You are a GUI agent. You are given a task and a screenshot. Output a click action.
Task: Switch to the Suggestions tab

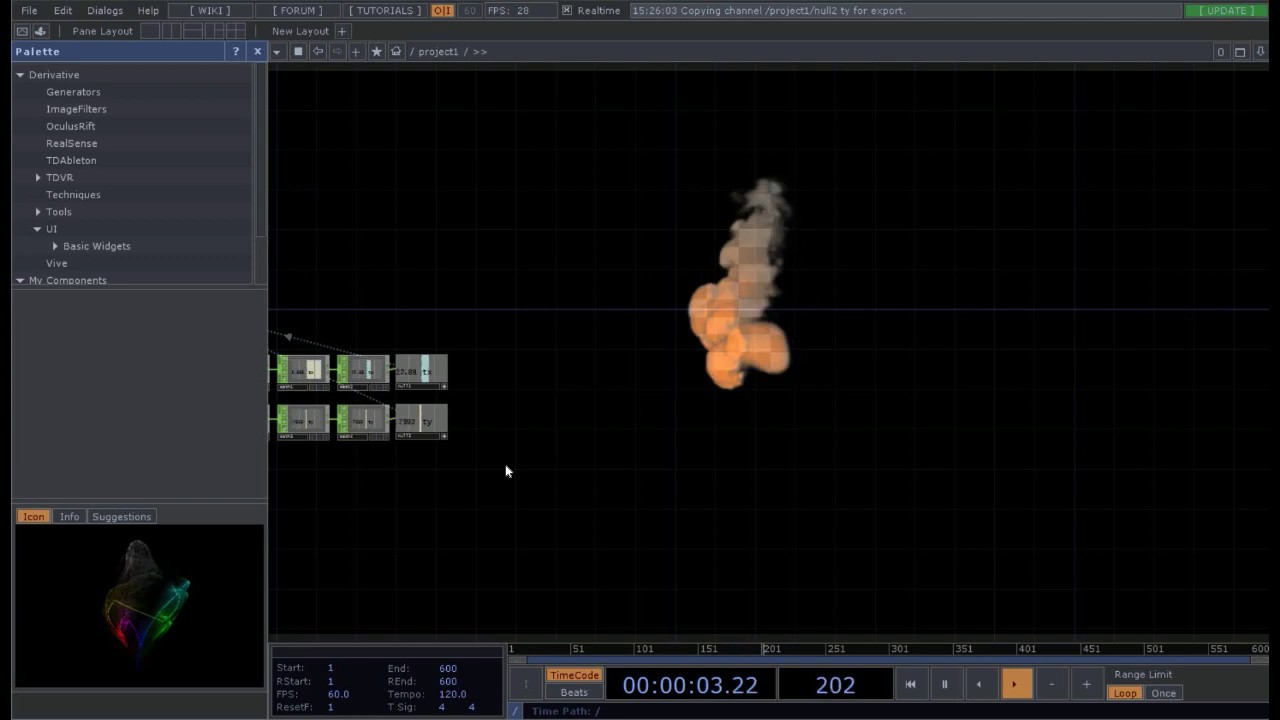(121, 517)
